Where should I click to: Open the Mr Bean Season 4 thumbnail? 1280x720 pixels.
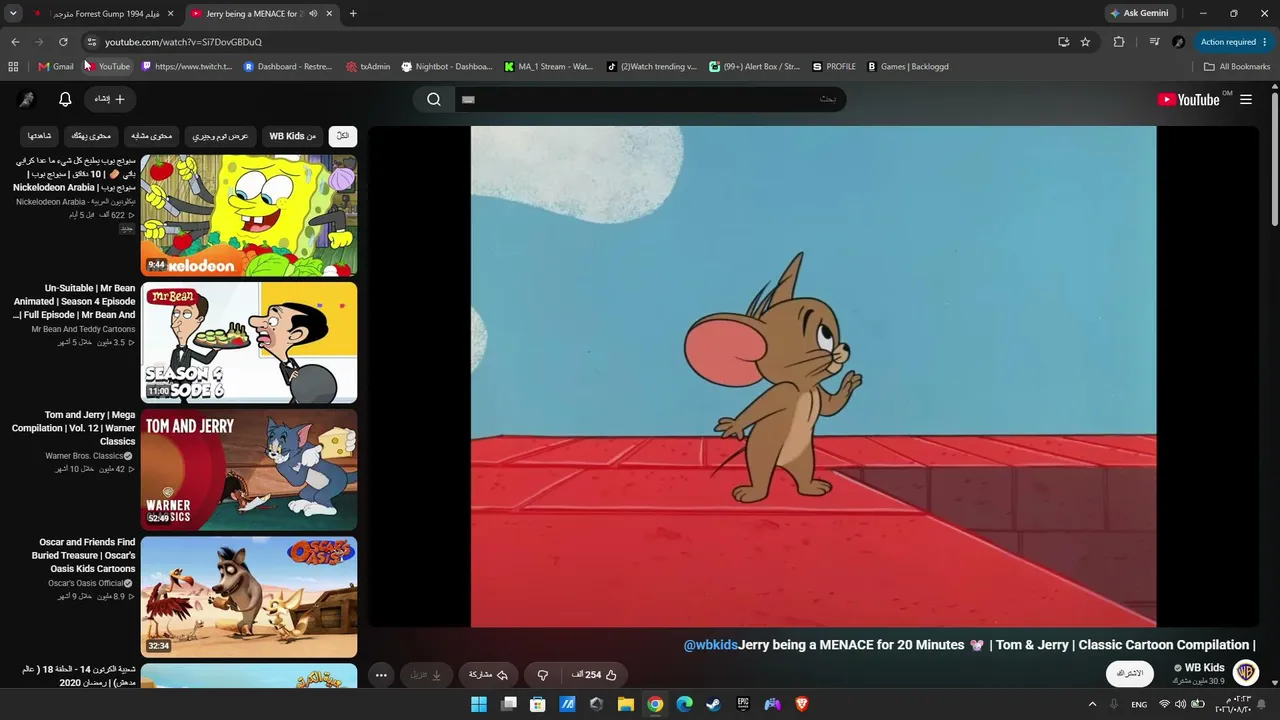(x=249, y=342)
